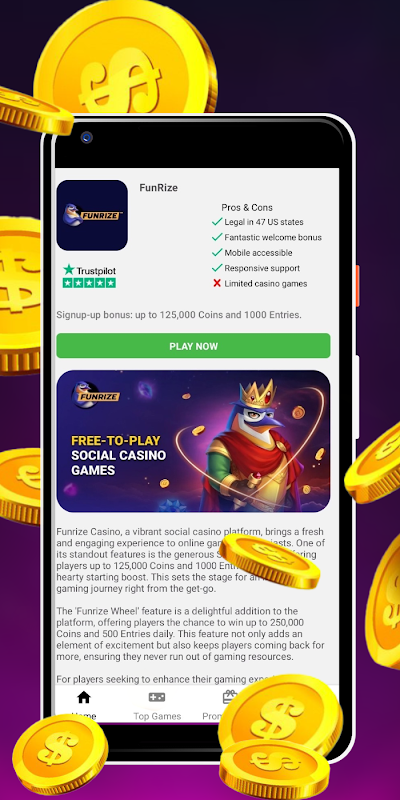The height and width of the screenshot is (800, 400).
Task: Tap the Free-to-Play Social Casino banner
Action: [x=193, y=441]
